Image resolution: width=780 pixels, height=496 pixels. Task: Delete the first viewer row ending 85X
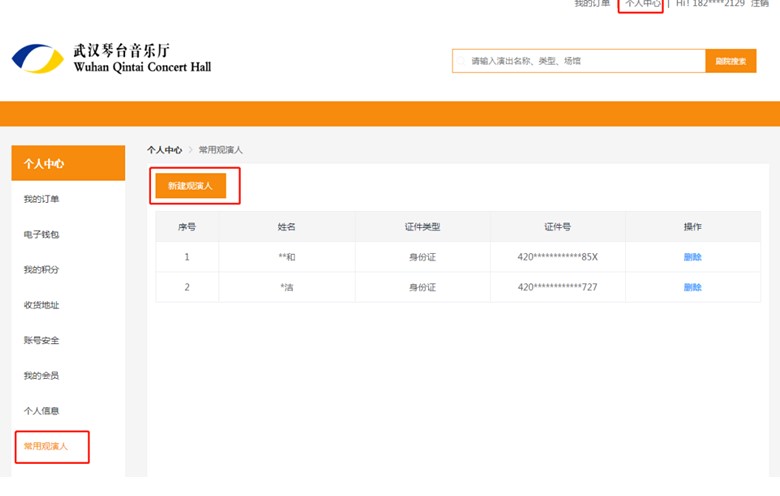(x=692, y=257)
